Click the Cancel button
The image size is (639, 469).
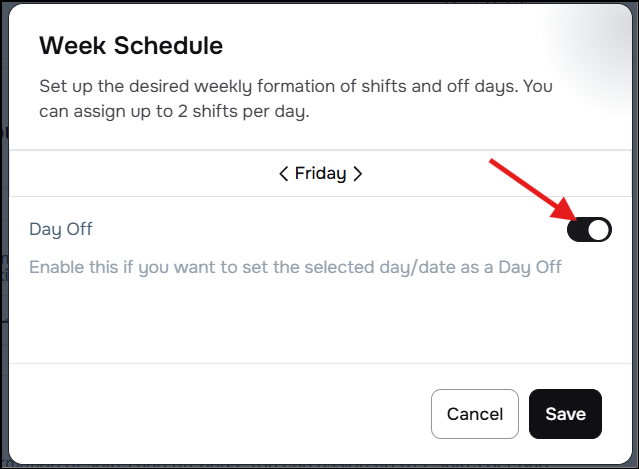pos(475,414)
